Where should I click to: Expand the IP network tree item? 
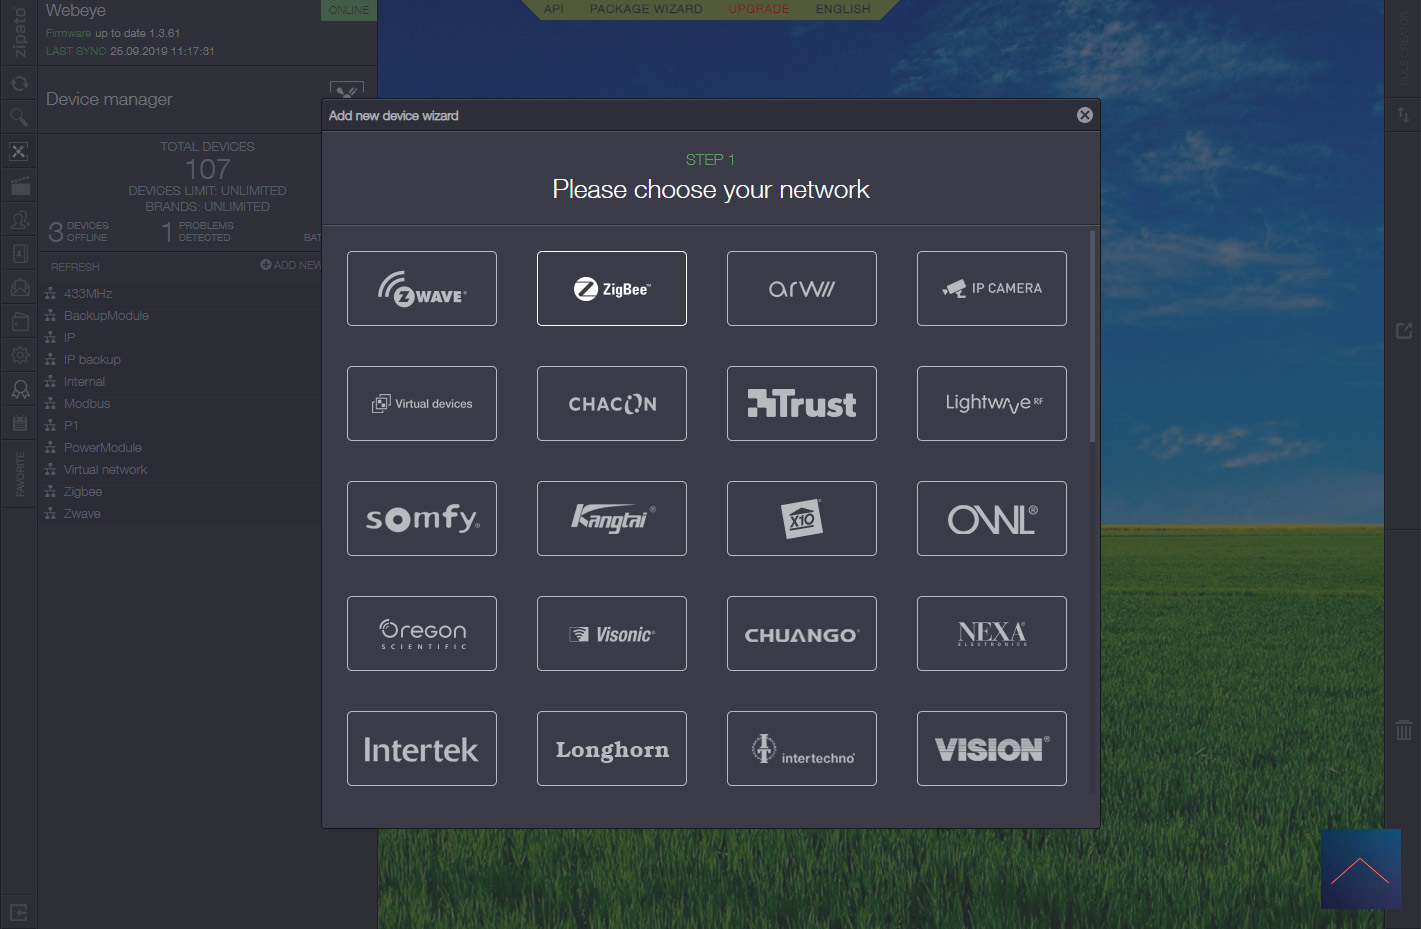point(69,338)
